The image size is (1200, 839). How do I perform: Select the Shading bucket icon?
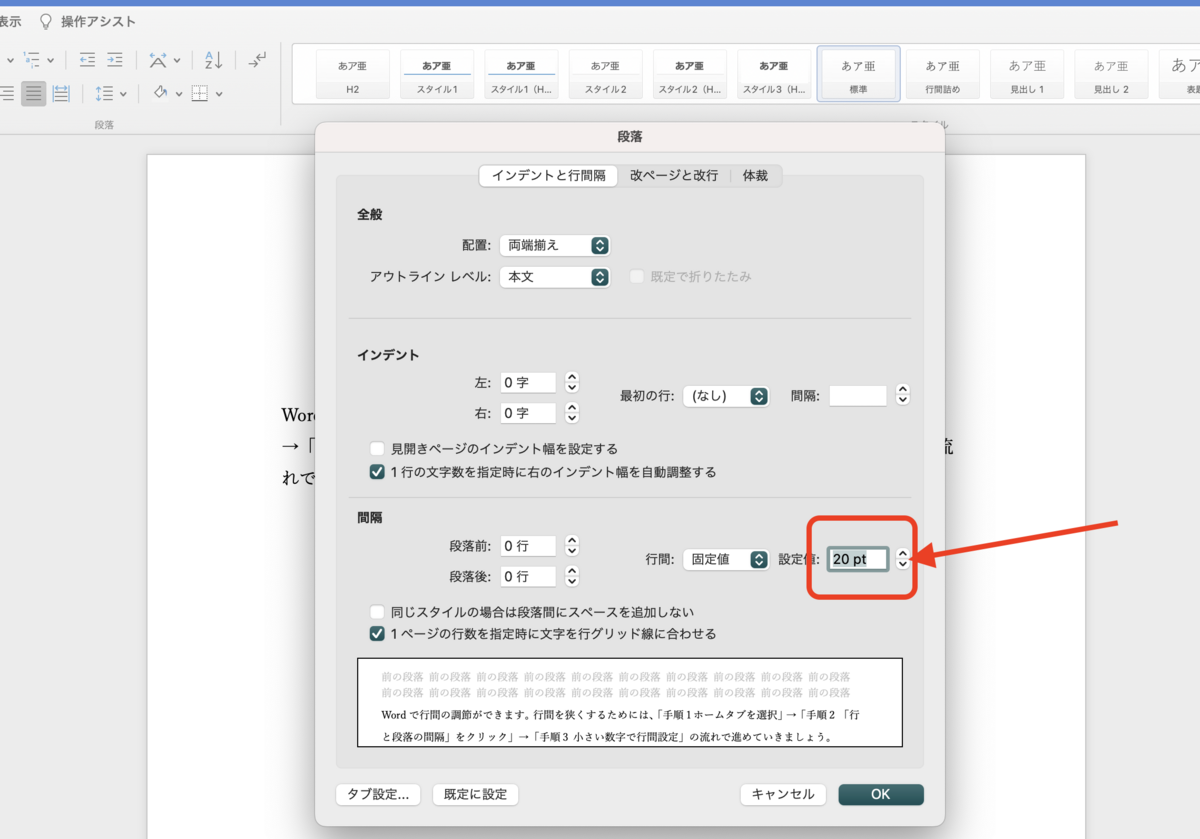pyautogui.click(x=160, y=93)
